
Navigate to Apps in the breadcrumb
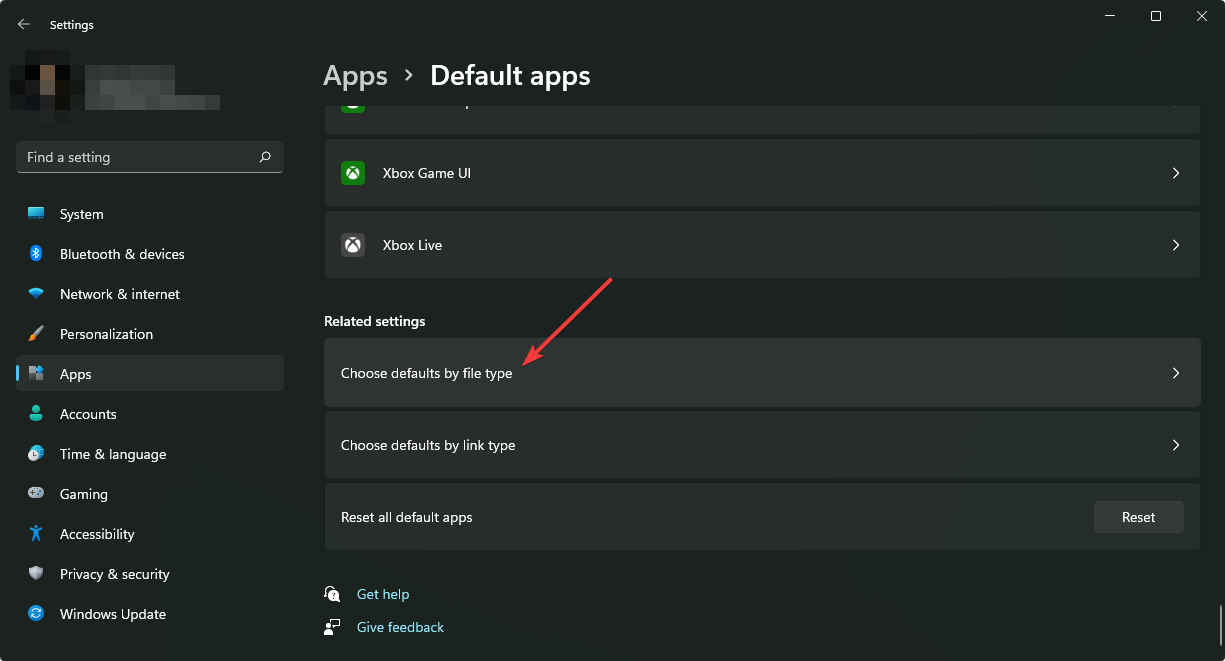tap(355, 75)
